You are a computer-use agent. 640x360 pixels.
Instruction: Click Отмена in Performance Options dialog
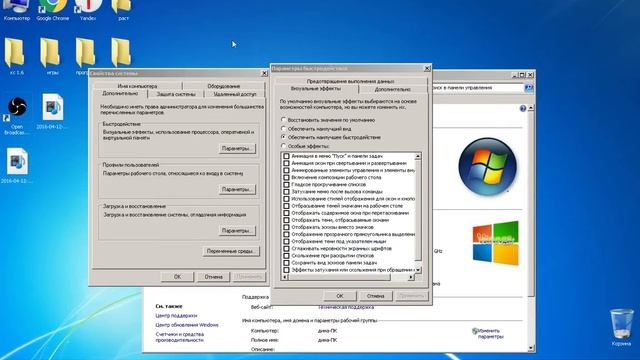click(x=376, y=296)
